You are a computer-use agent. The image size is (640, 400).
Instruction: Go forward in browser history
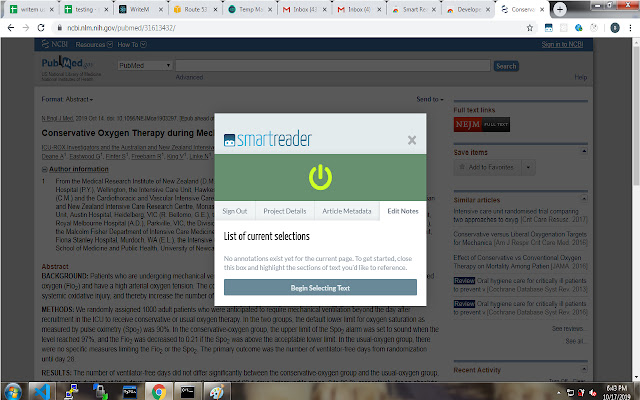26,28
